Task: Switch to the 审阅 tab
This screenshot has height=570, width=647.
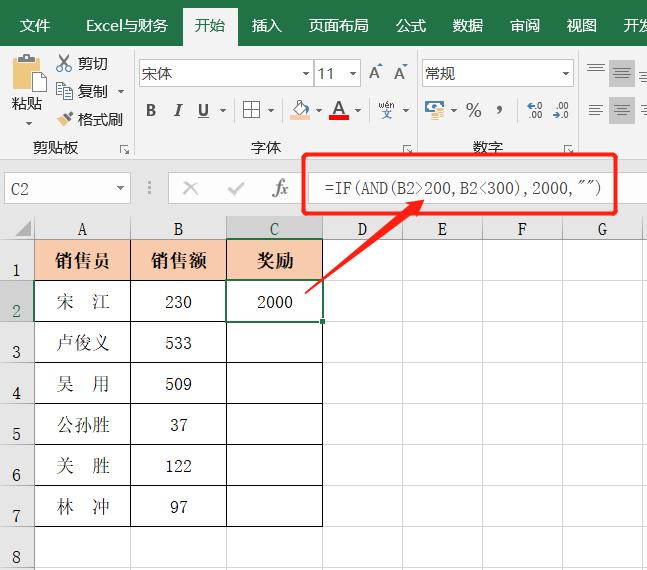Action: coord(525,26)
